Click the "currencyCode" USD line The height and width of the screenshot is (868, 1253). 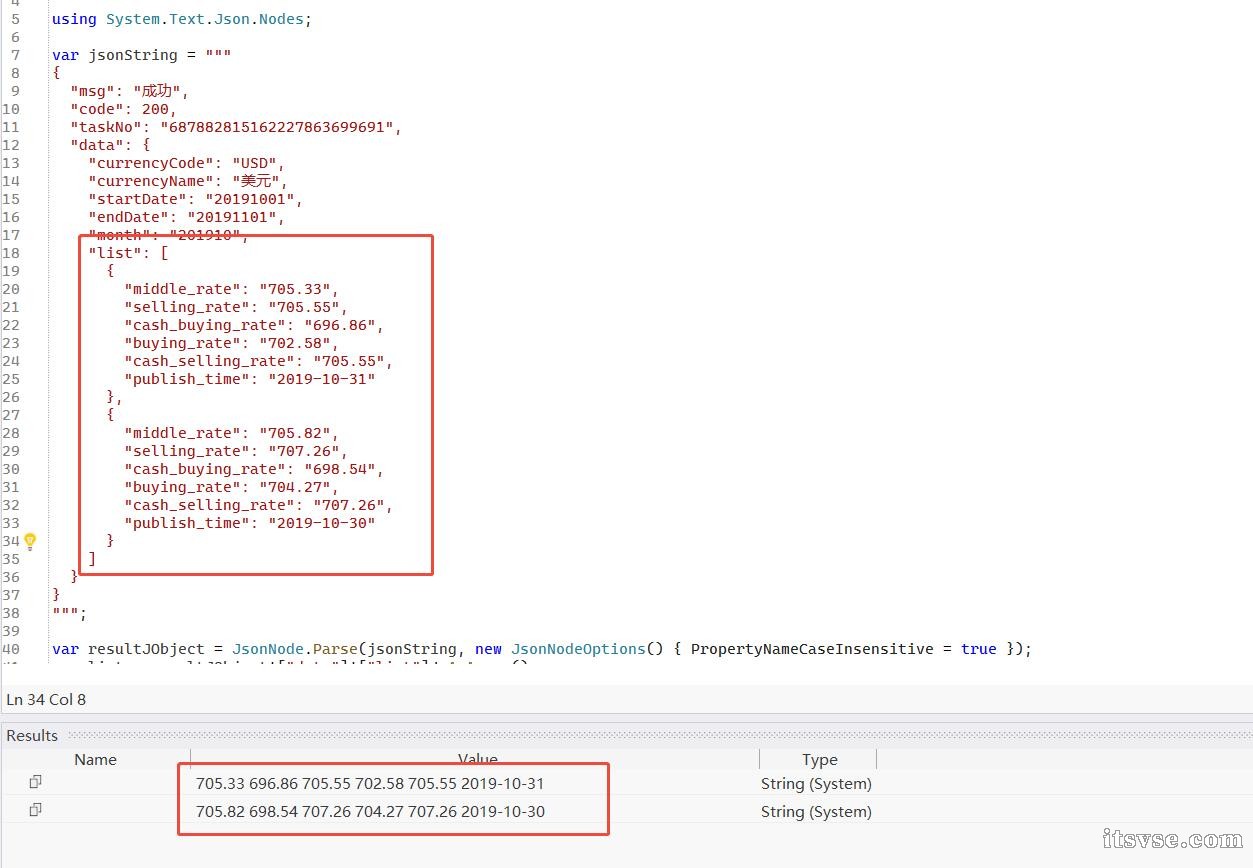[x=187, y=163]
